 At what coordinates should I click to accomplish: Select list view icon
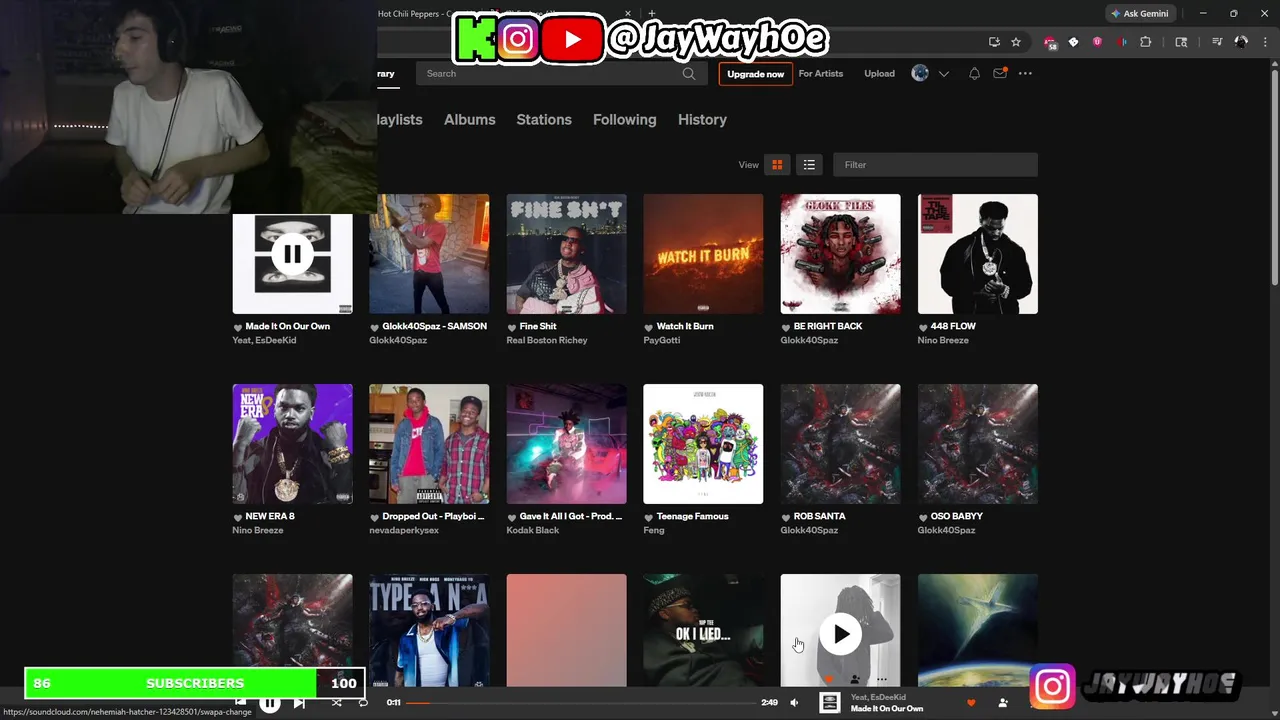[809, 165]
